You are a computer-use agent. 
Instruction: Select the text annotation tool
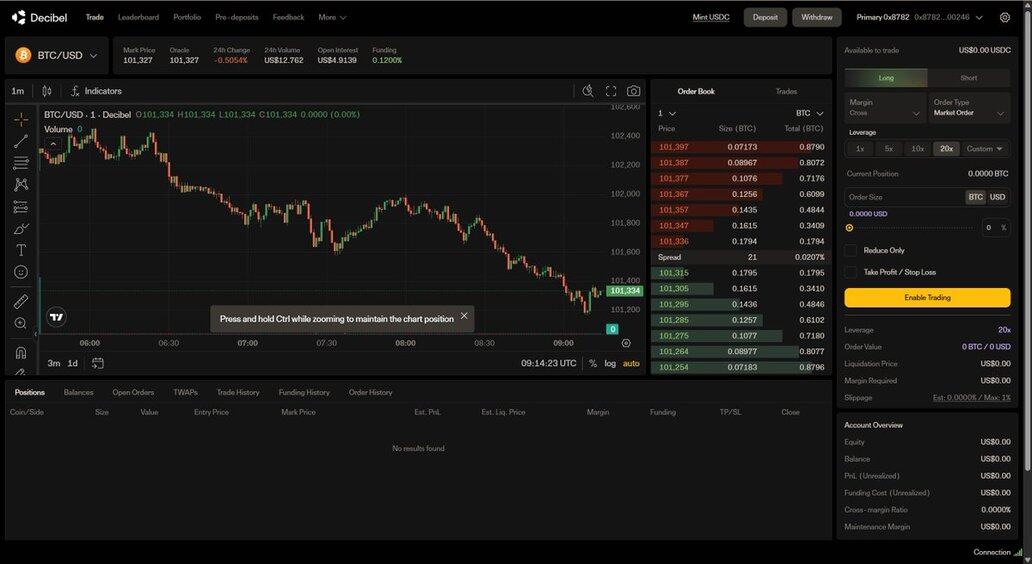coord(21,250)
